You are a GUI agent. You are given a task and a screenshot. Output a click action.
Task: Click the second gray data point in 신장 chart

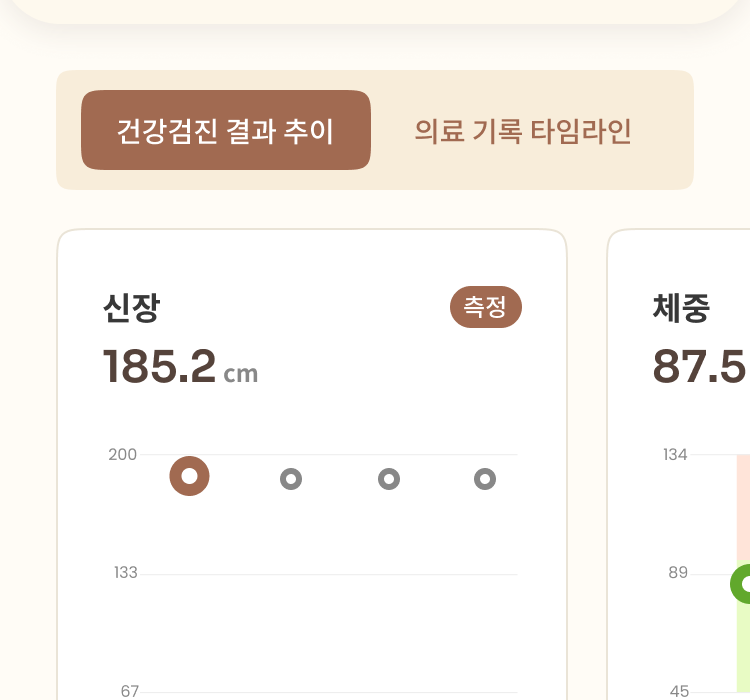point(291,480)
